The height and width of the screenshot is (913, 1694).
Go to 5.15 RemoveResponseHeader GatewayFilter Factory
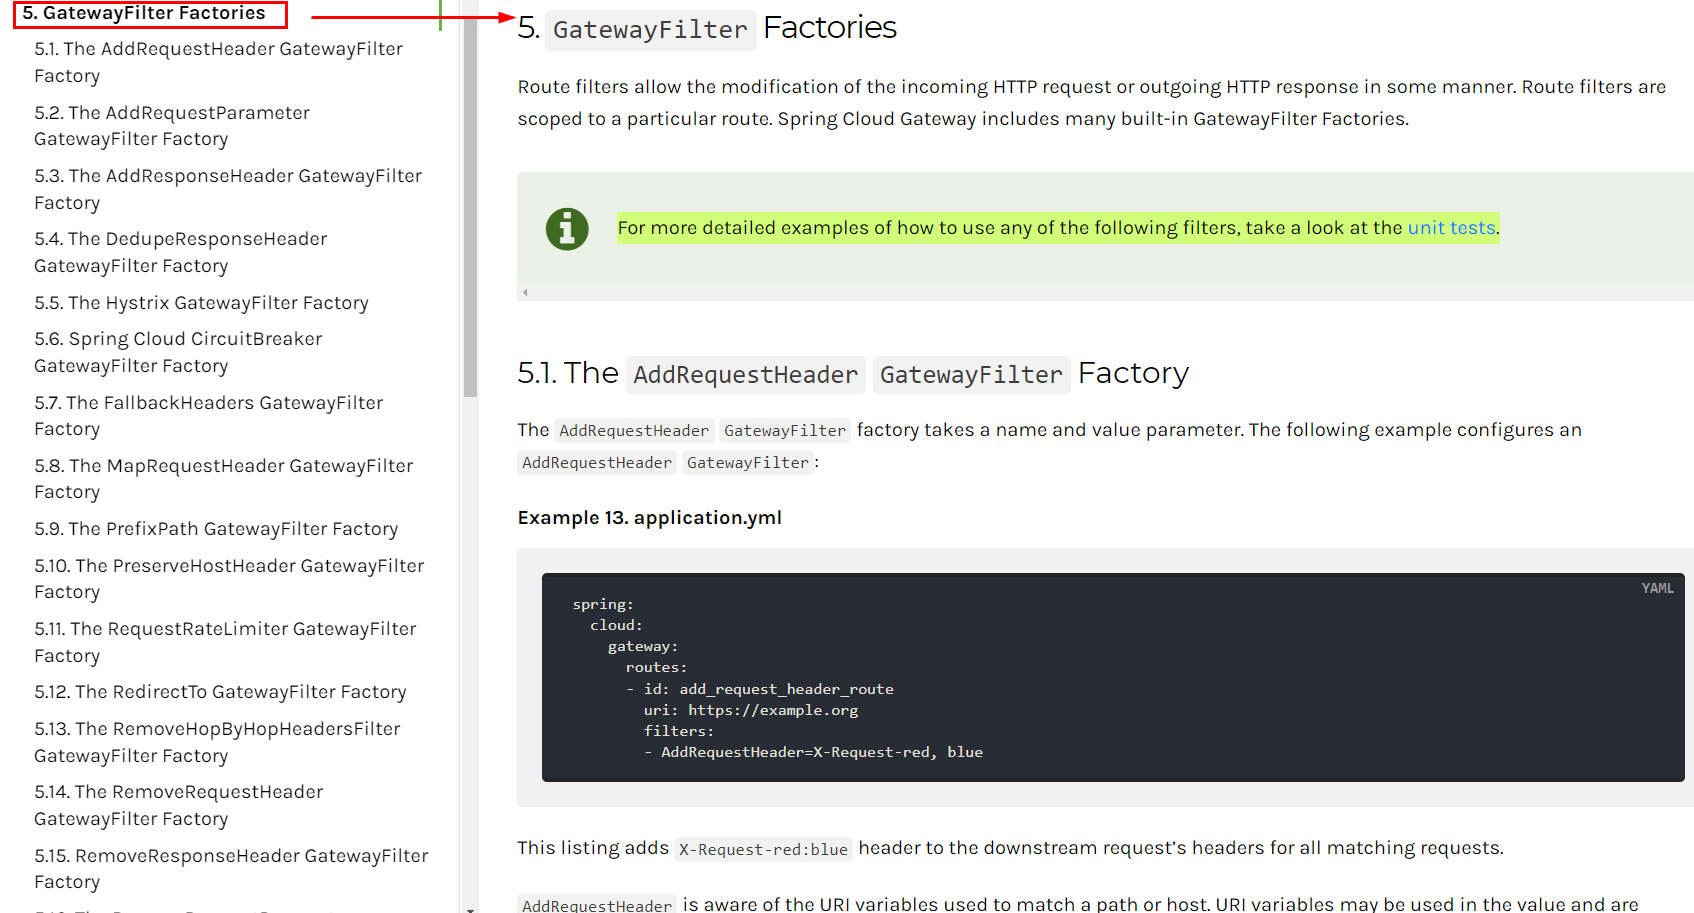click(231, 869)
